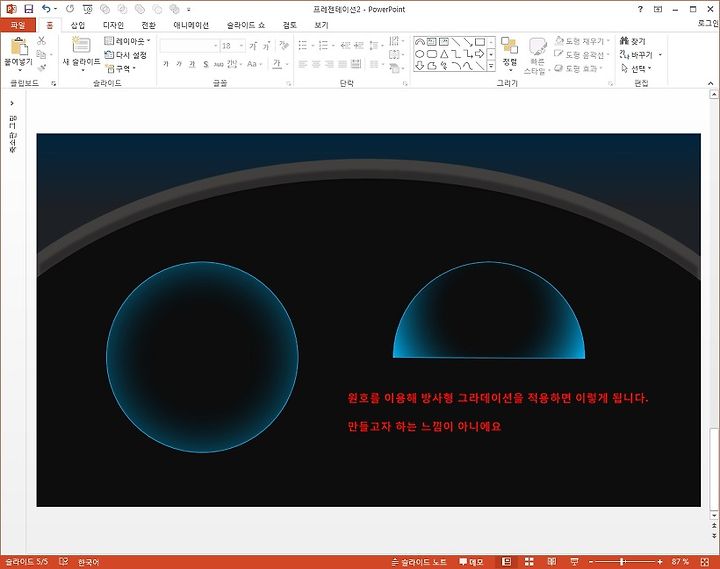Click 다시 설정 reset button

coord(126,55)
